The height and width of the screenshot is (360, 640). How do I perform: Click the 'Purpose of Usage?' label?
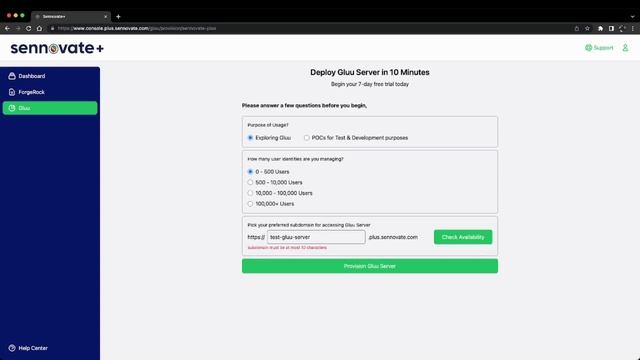tap(268, 125)
